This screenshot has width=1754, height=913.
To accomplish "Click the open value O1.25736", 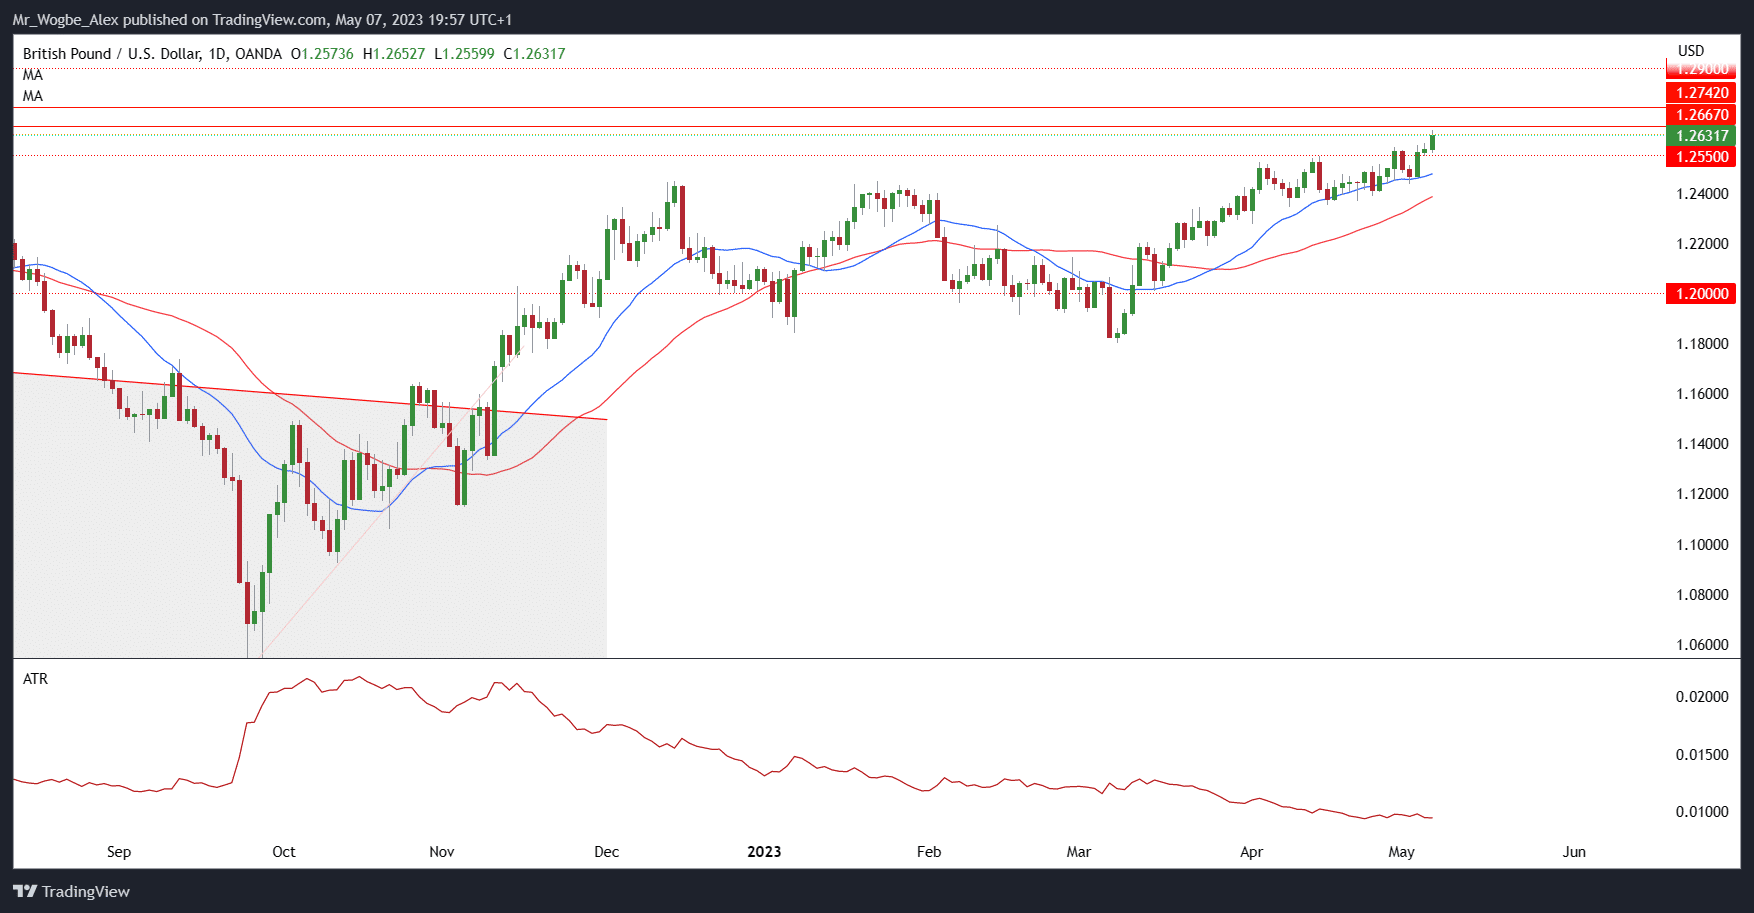I will pos(322,54).
